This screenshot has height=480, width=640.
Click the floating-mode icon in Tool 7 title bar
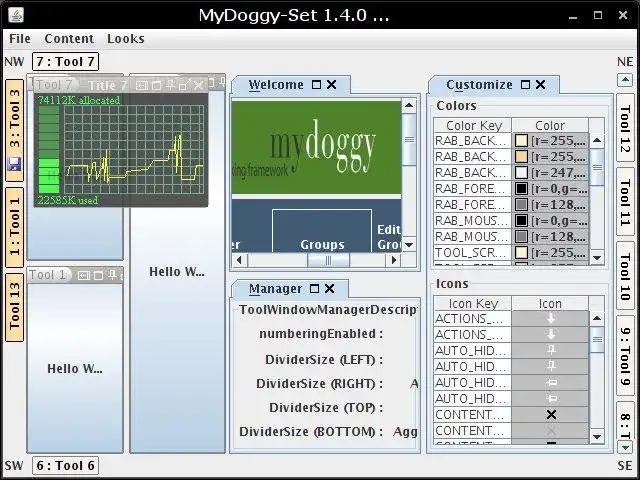pos(183,85)
